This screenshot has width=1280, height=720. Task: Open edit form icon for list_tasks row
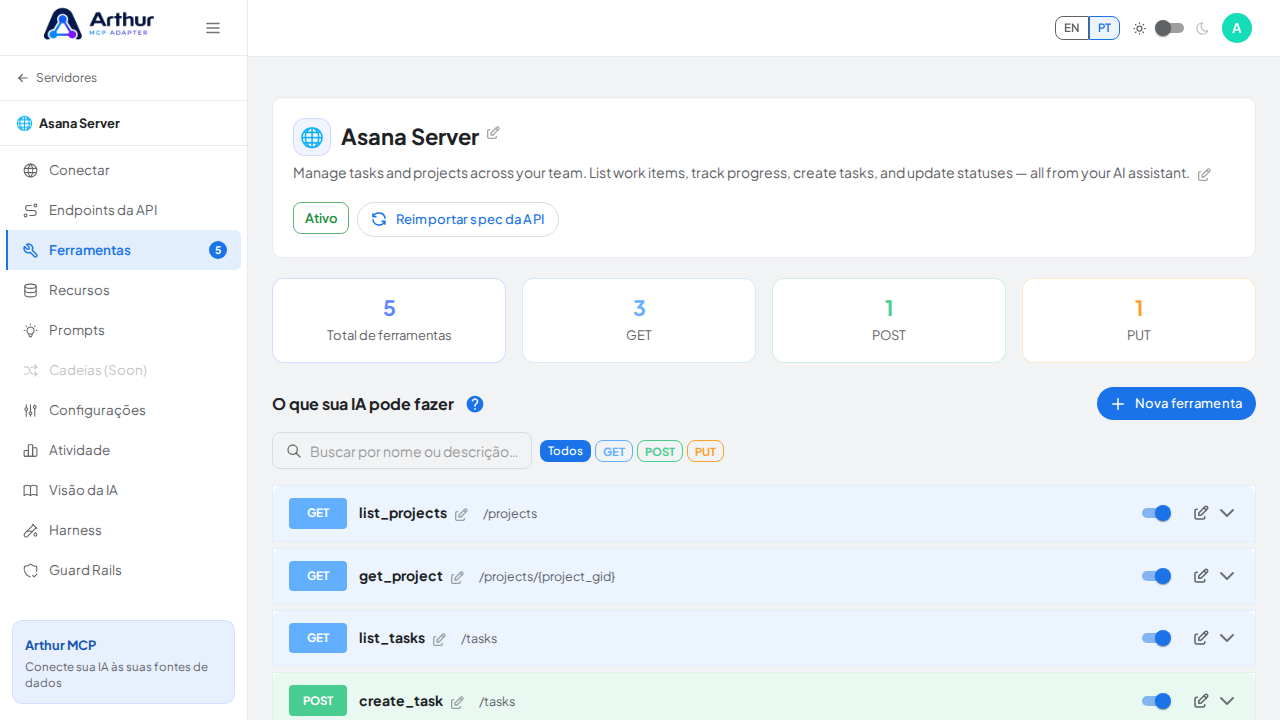point(1201,638)
